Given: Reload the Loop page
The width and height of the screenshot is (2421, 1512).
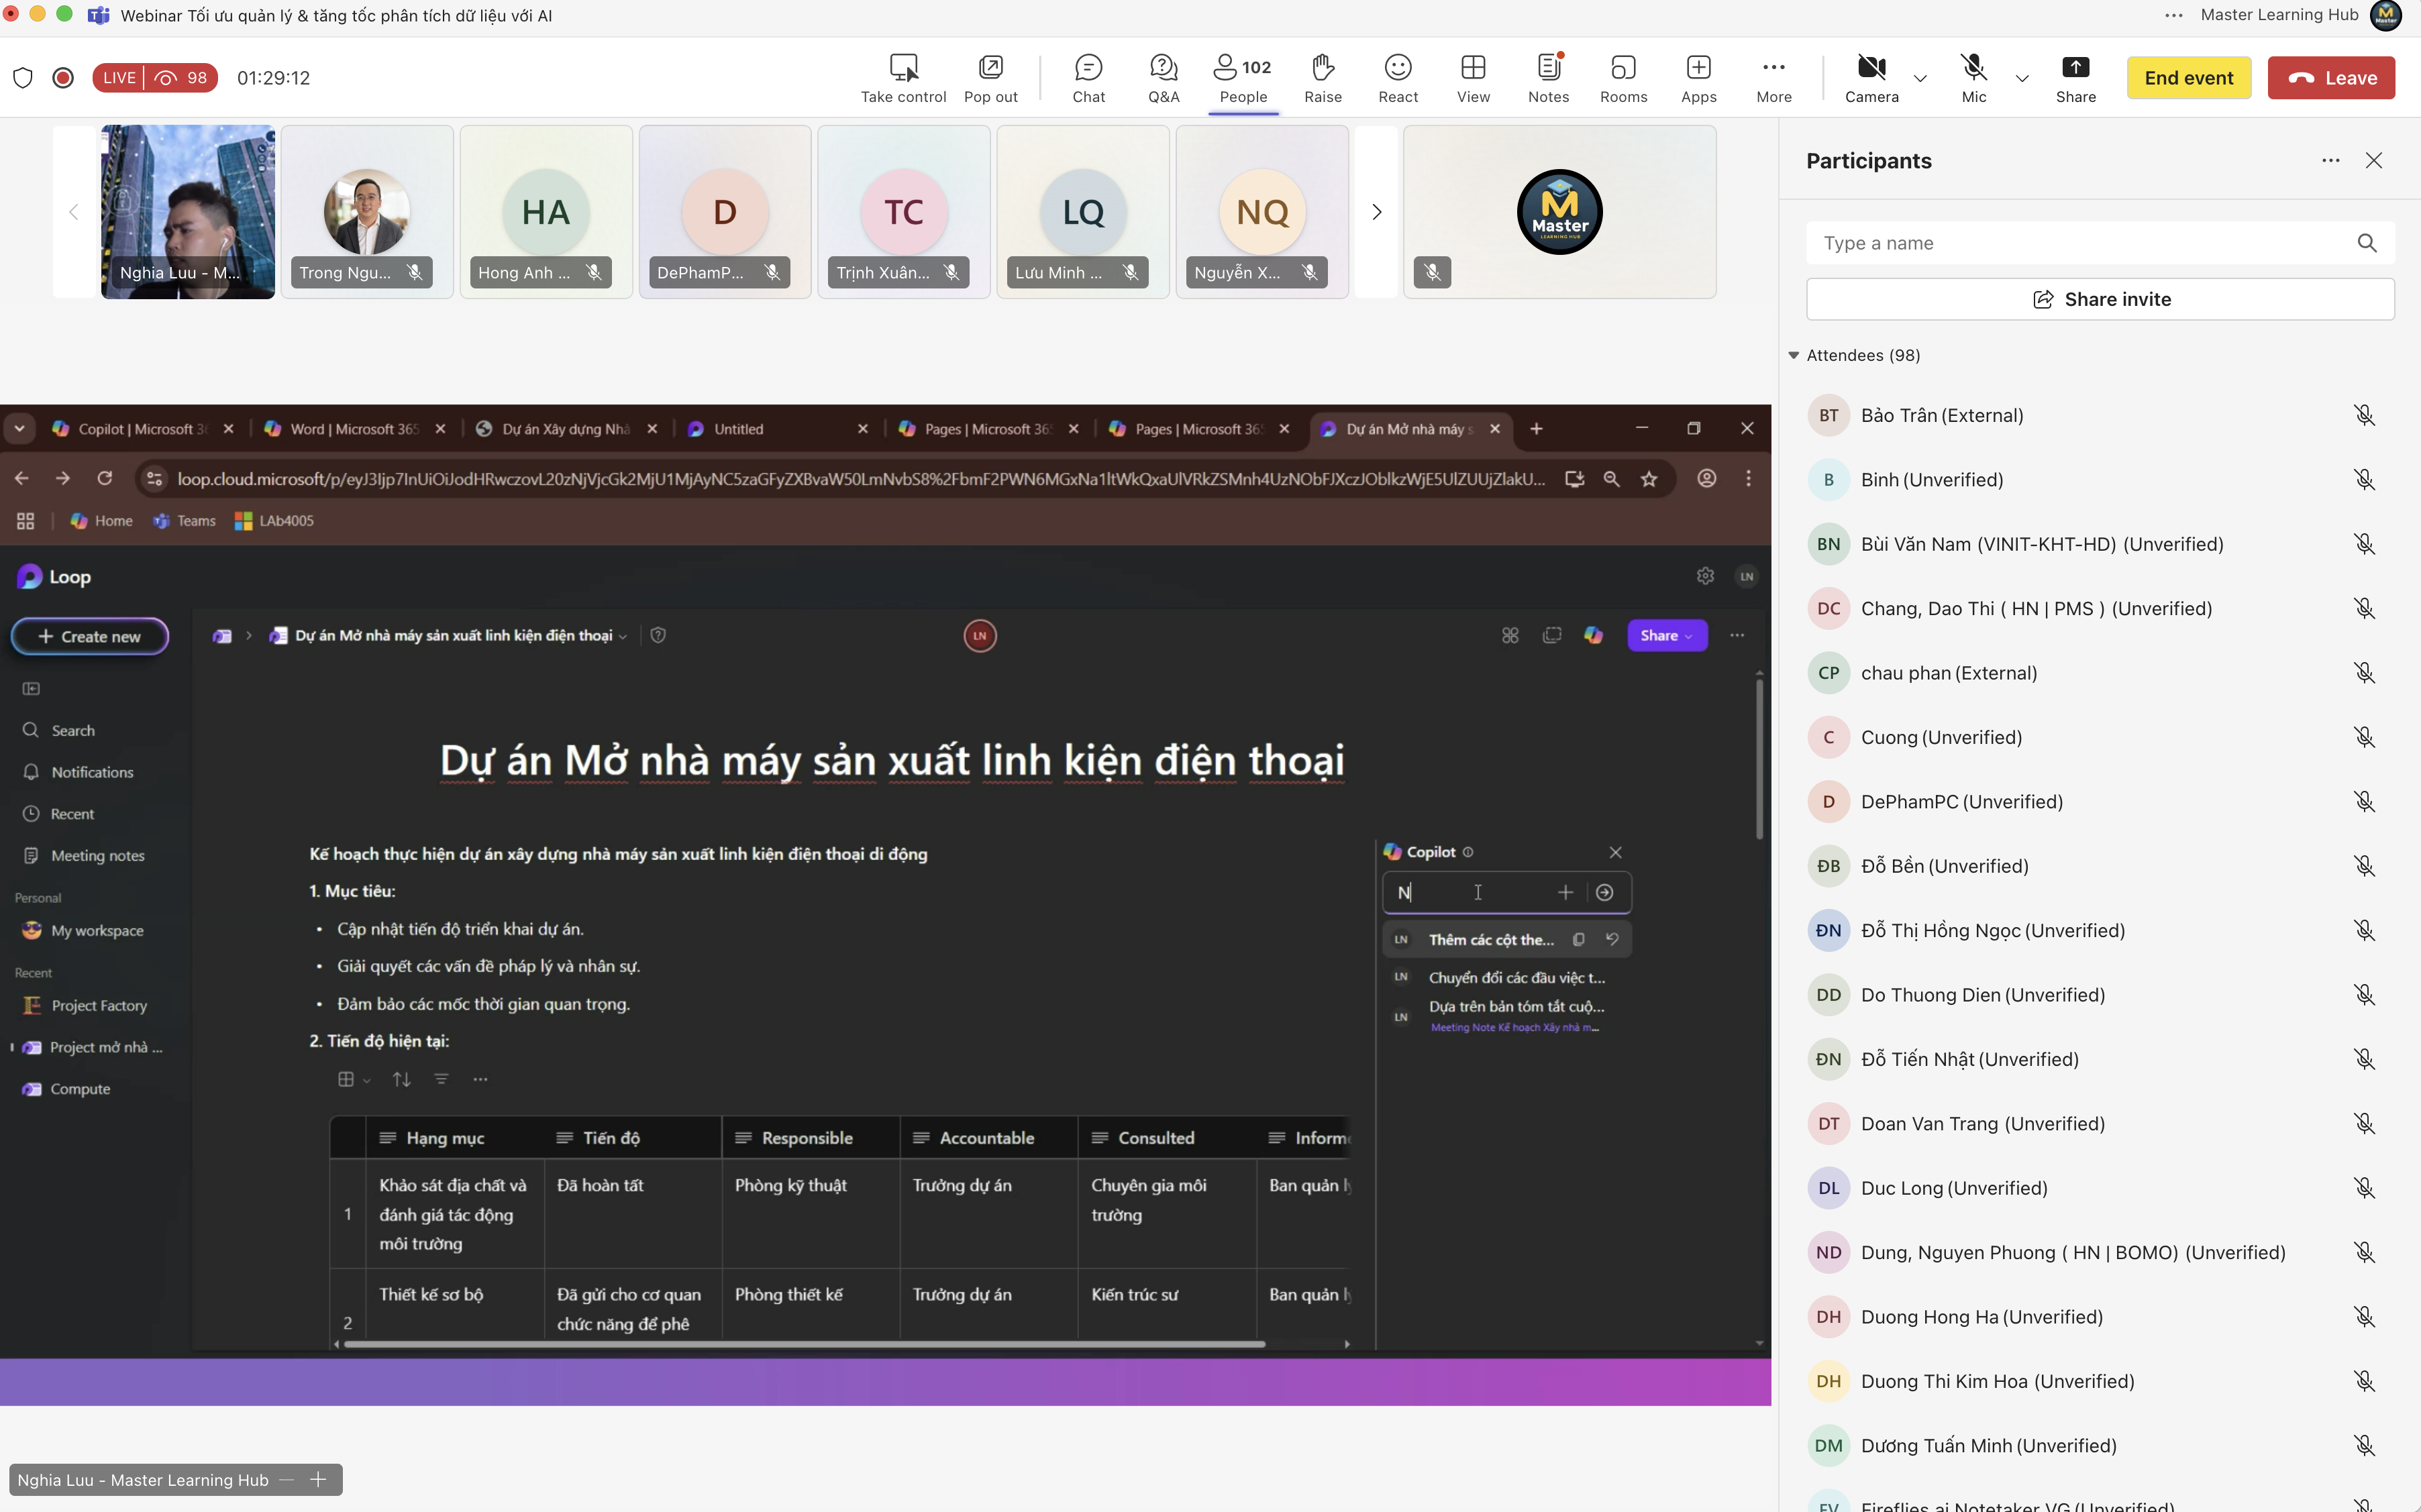Looking at the screenshot, I should (x=104, y=479).
